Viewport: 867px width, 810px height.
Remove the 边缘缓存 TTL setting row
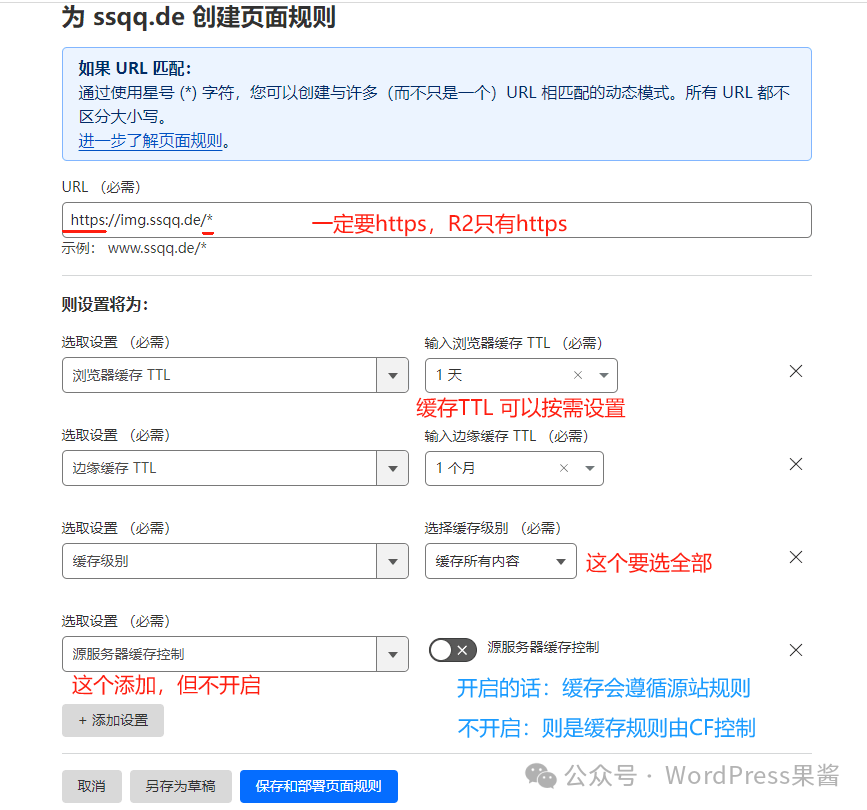coord(796,464)
